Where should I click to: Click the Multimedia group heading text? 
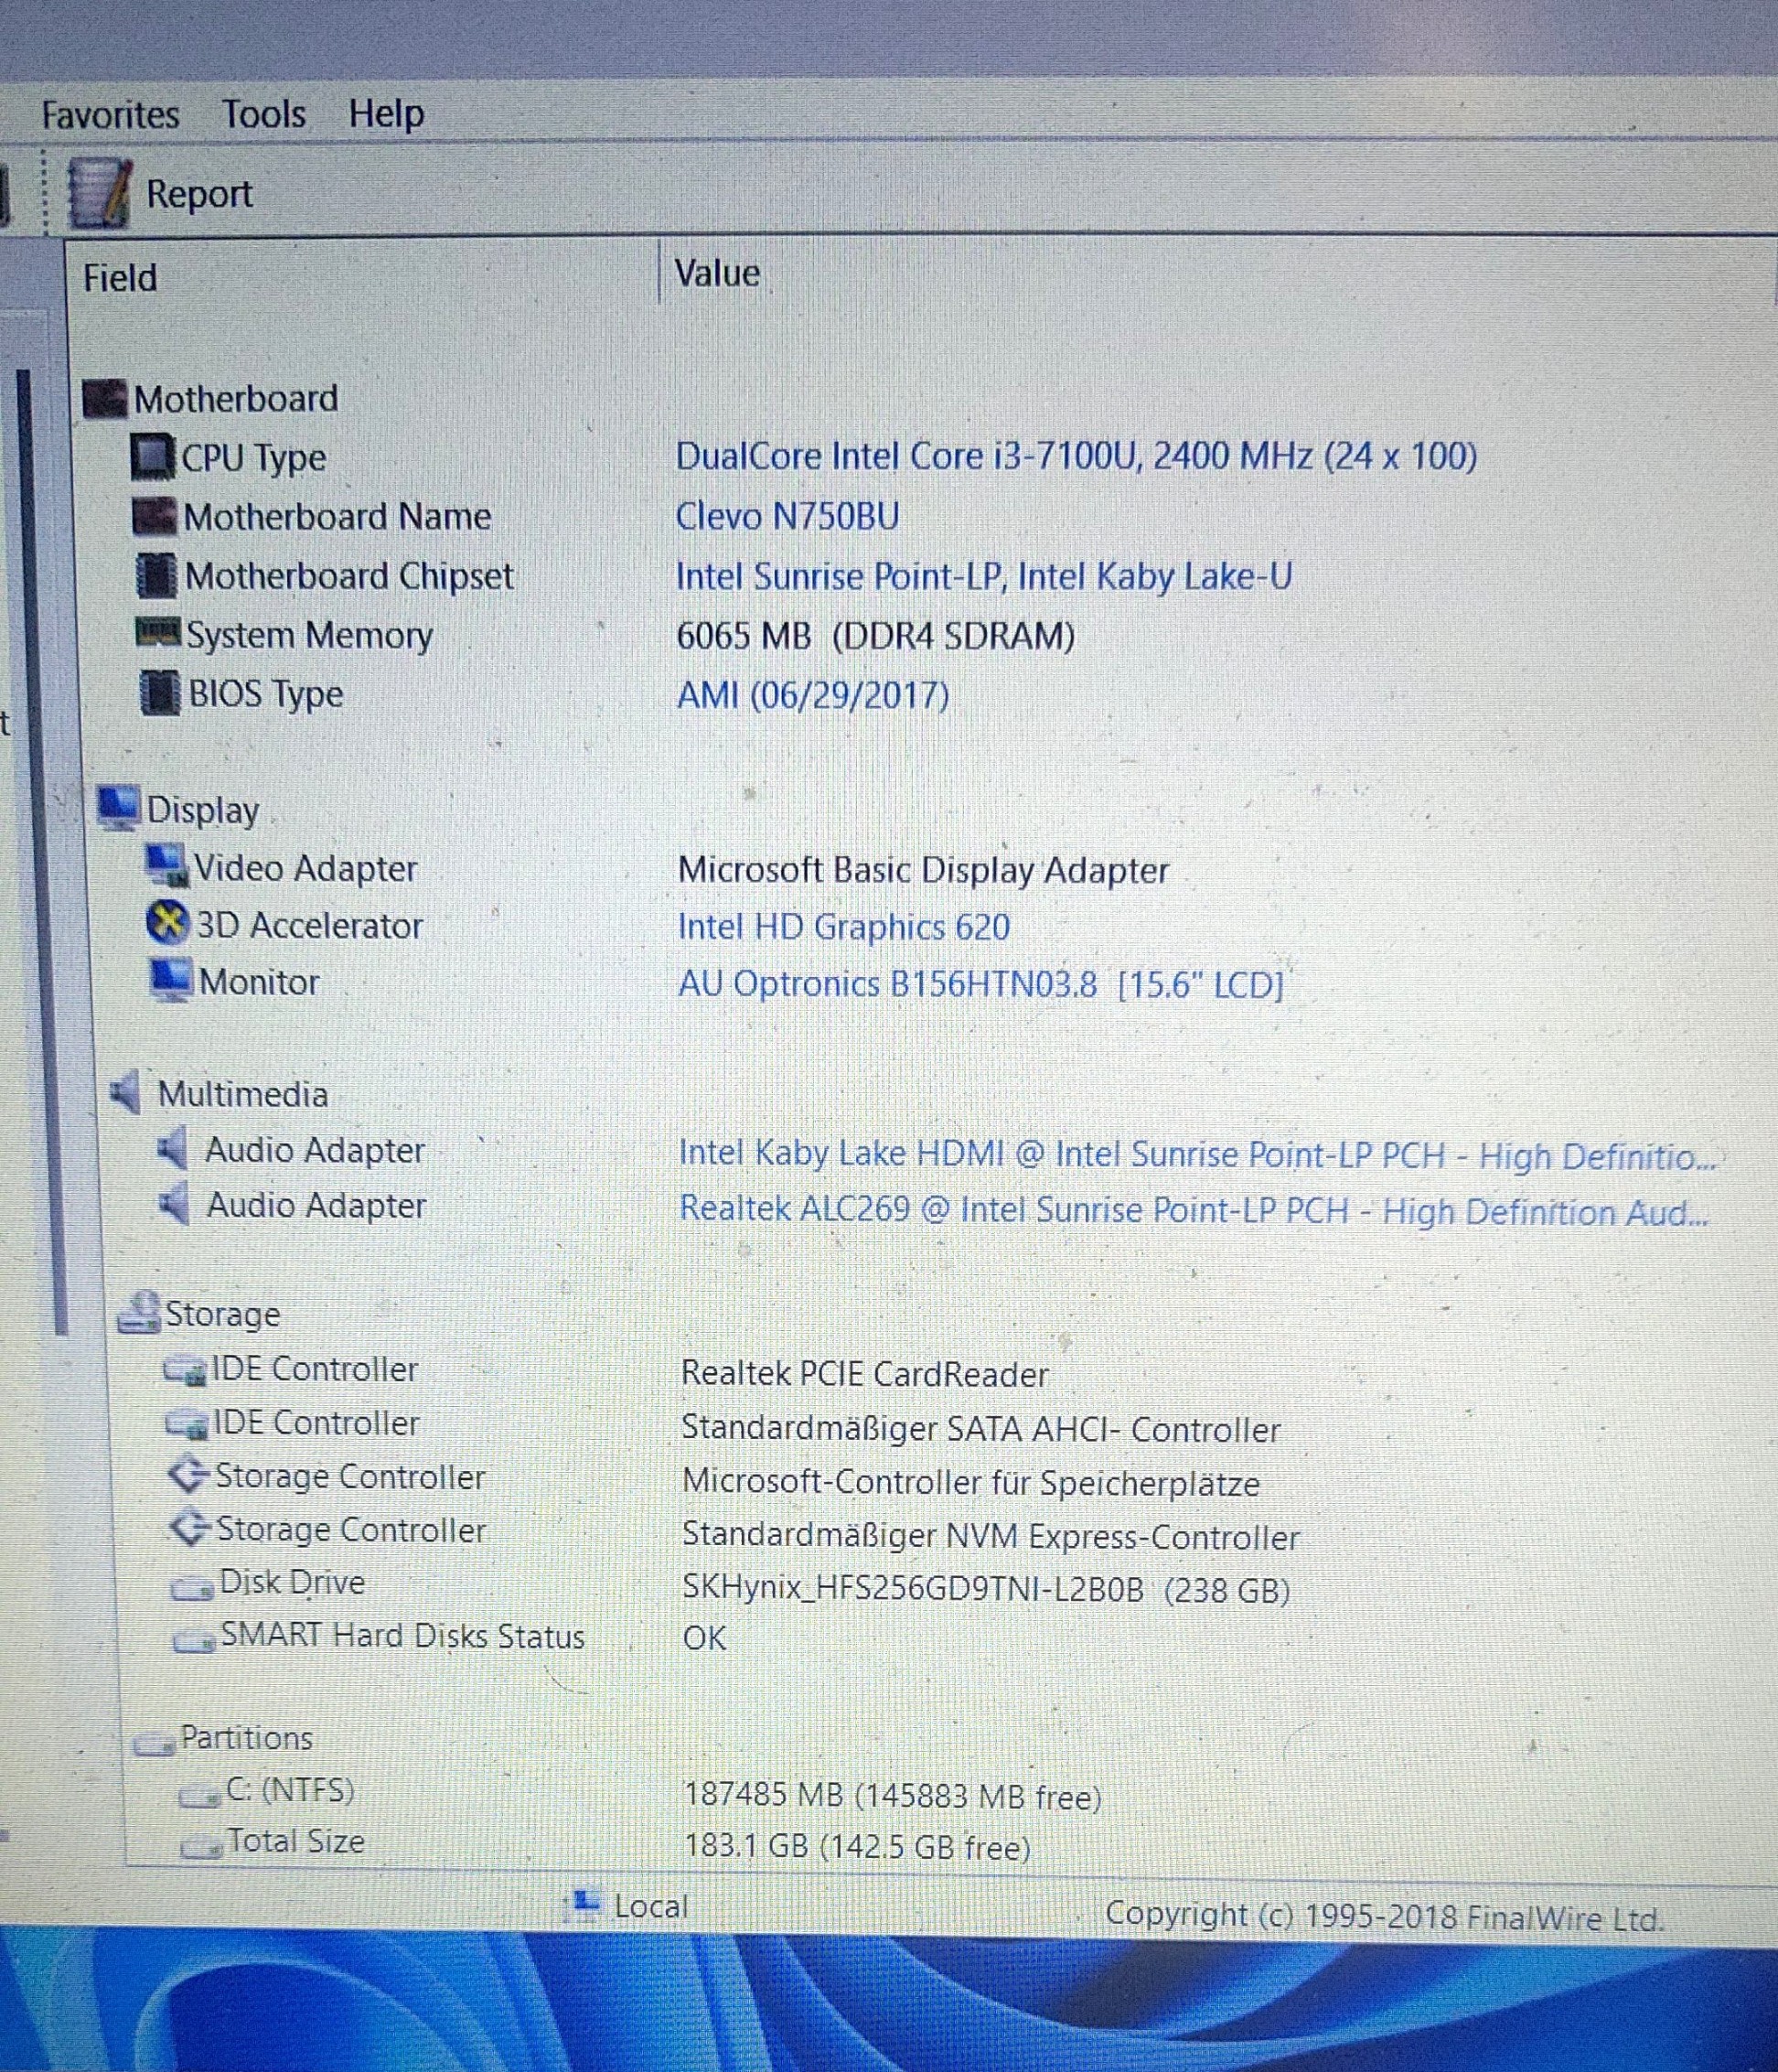243,1094
